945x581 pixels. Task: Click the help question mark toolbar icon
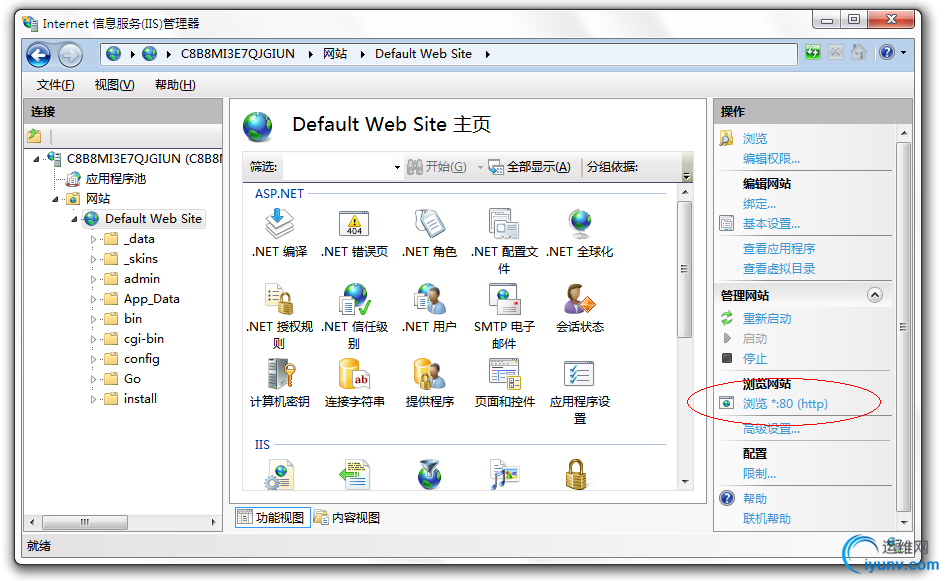point(887,52)
